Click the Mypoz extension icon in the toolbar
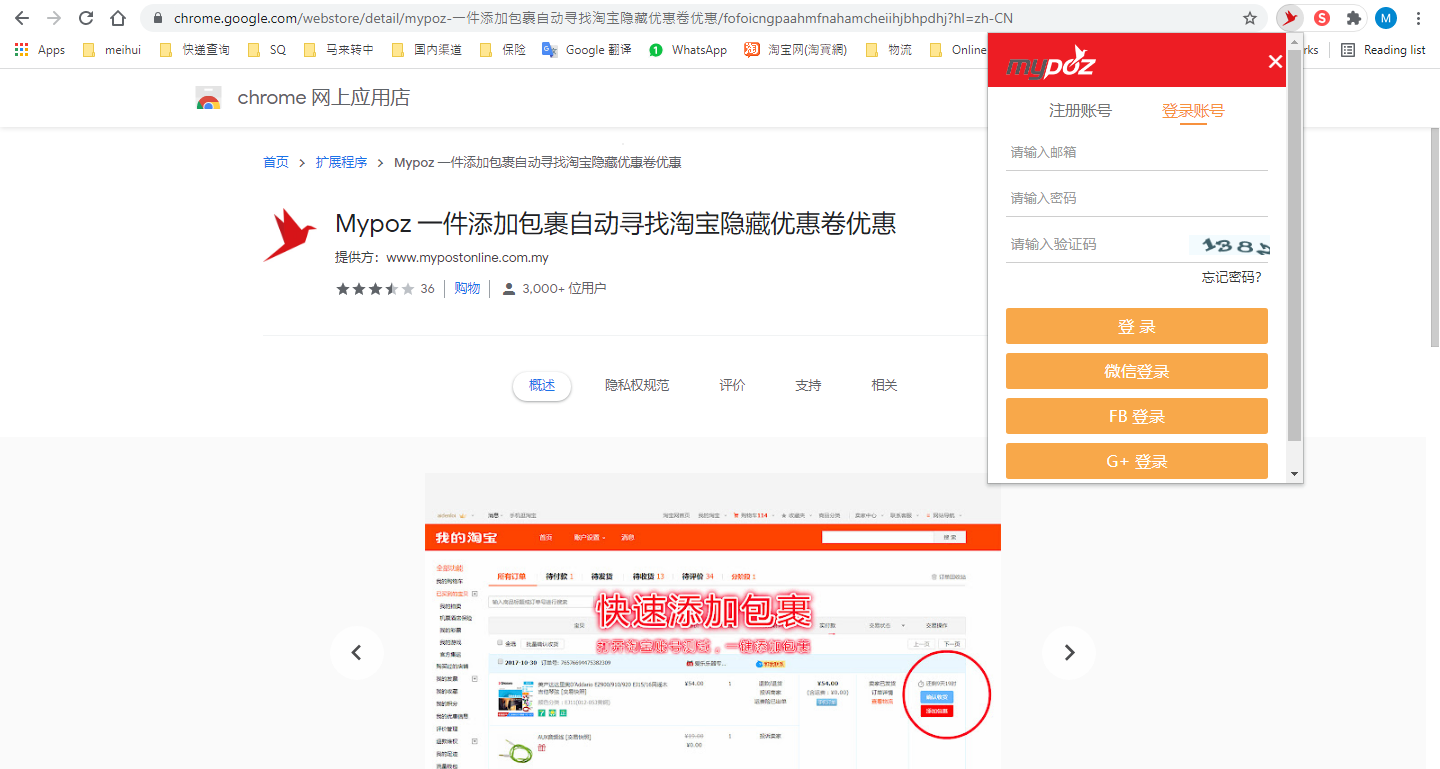The image size is (1440, 769). click(x=1290, y=18)
